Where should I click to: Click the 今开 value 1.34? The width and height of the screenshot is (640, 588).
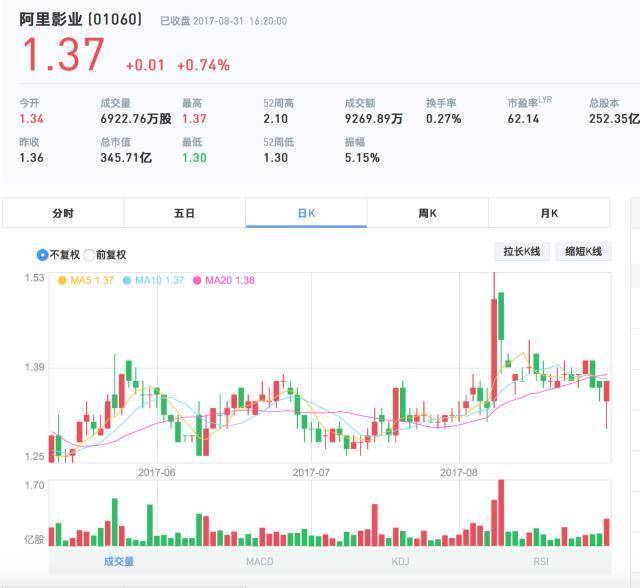[x=31, y=119]
